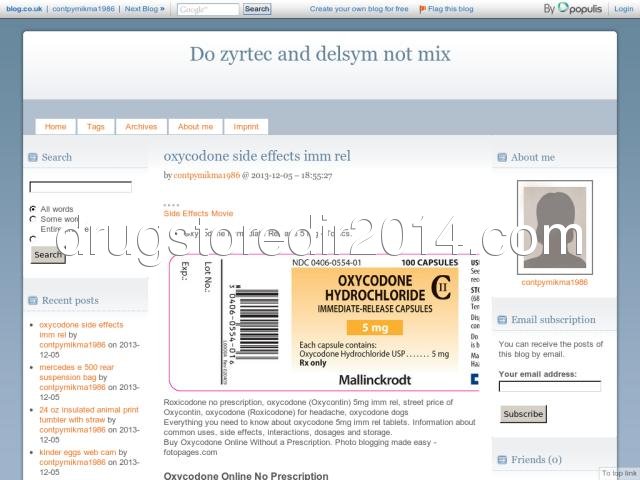Click the profile avatar picture

tap(555, 227)
